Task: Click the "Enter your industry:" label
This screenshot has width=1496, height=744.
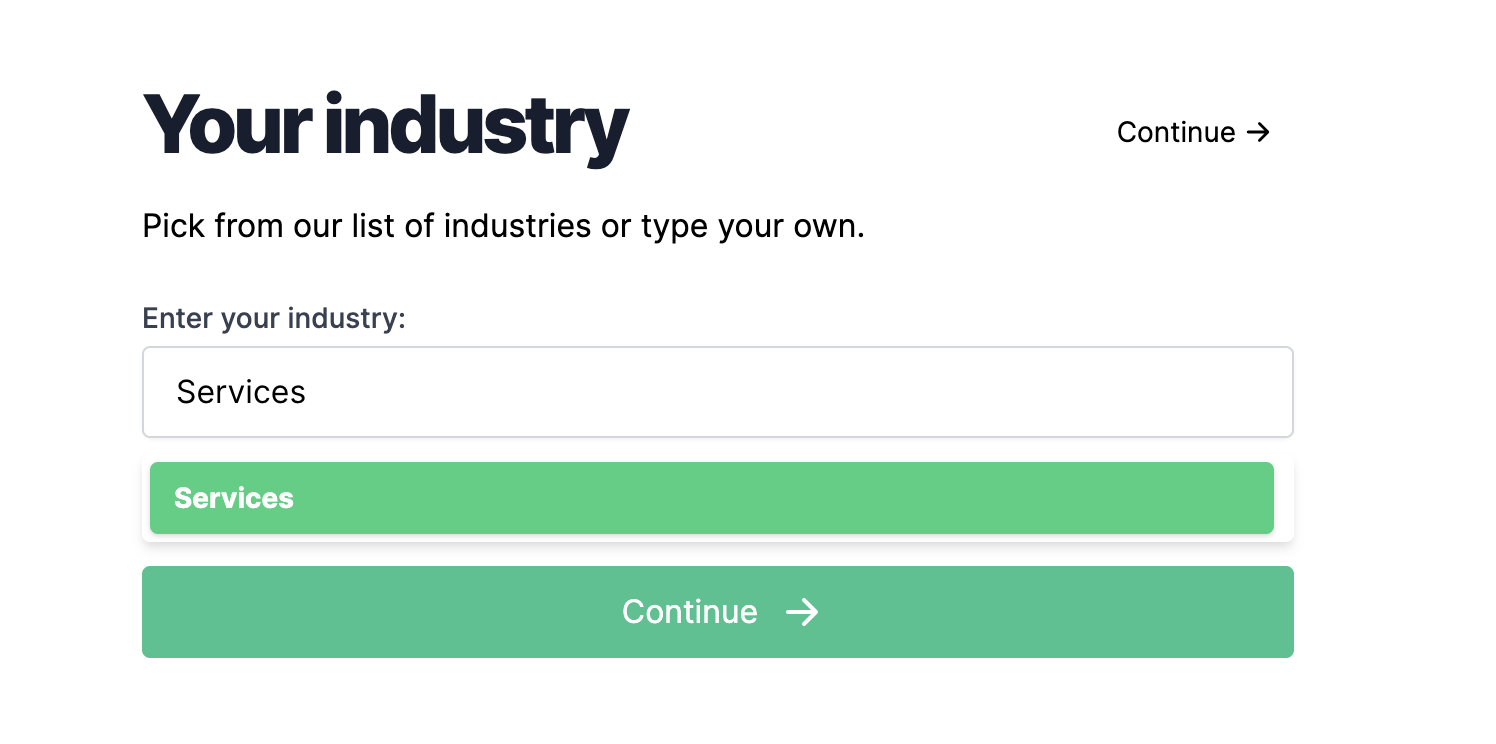Action: click(x=274, y=318)
